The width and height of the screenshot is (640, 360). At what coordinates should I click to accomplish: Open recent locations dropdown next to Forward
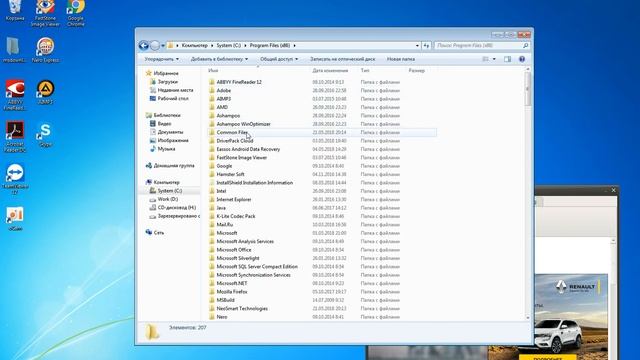pyautogui.click(x=162, y=46)
